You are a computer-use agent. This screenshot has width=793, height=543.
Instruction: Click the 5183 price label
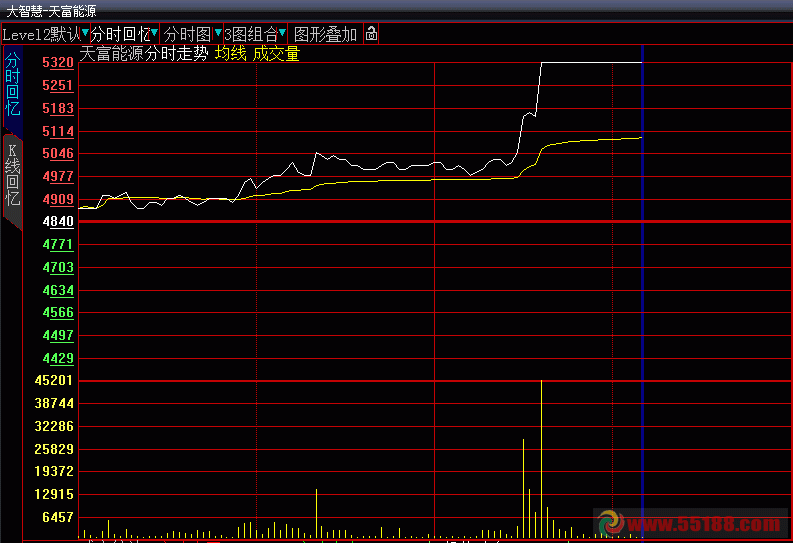(58, 108)
